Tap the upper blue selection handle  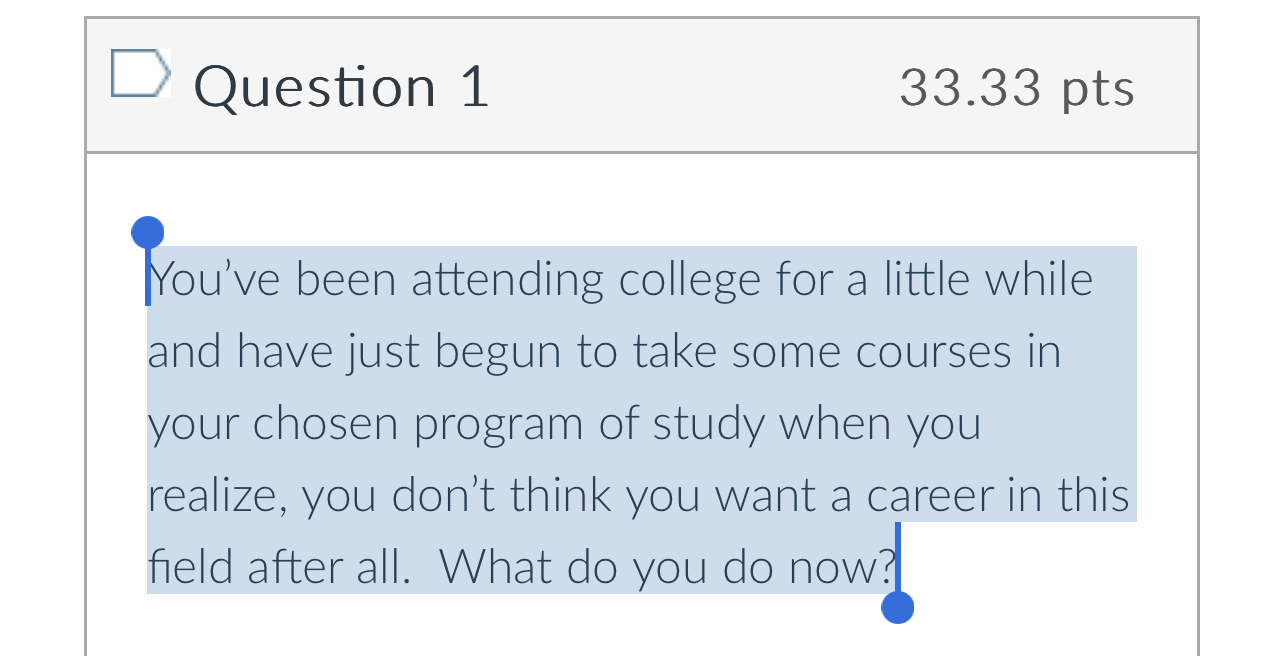[147, 232]
